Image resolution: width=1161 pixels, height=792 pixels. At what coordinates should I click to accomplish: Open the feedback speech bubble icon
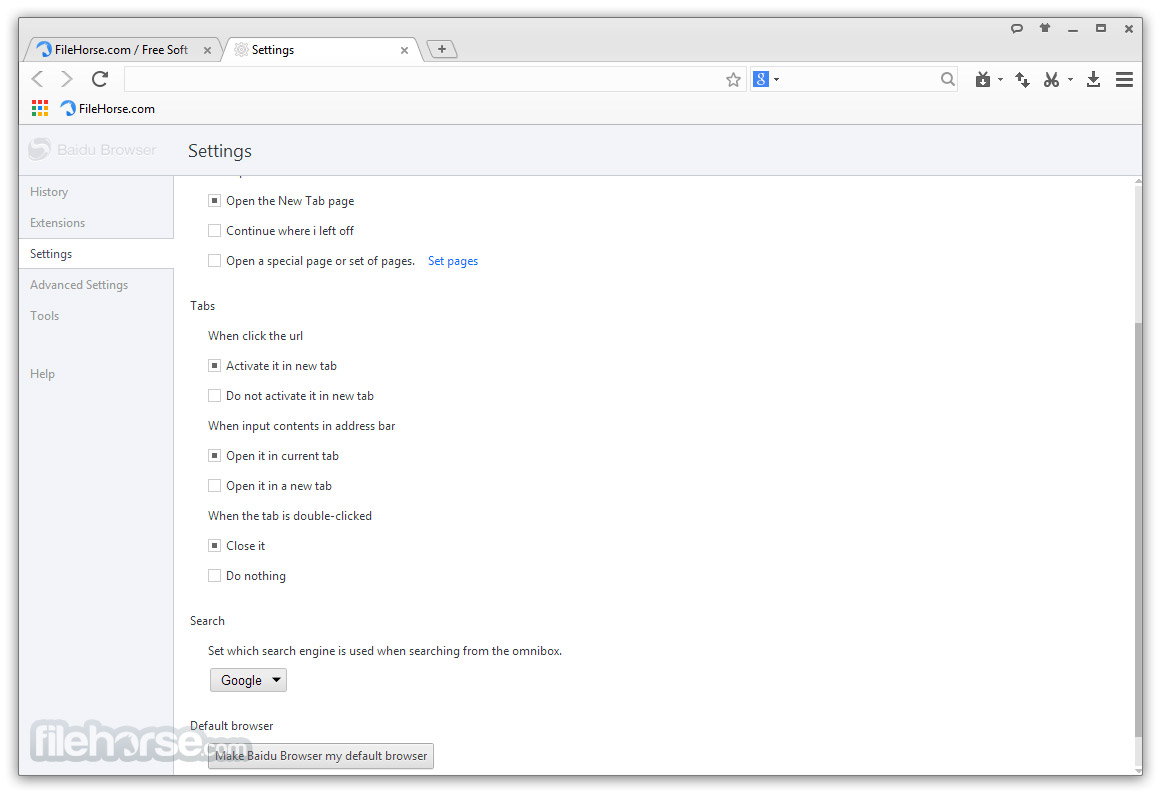[x=1017, y=29]
